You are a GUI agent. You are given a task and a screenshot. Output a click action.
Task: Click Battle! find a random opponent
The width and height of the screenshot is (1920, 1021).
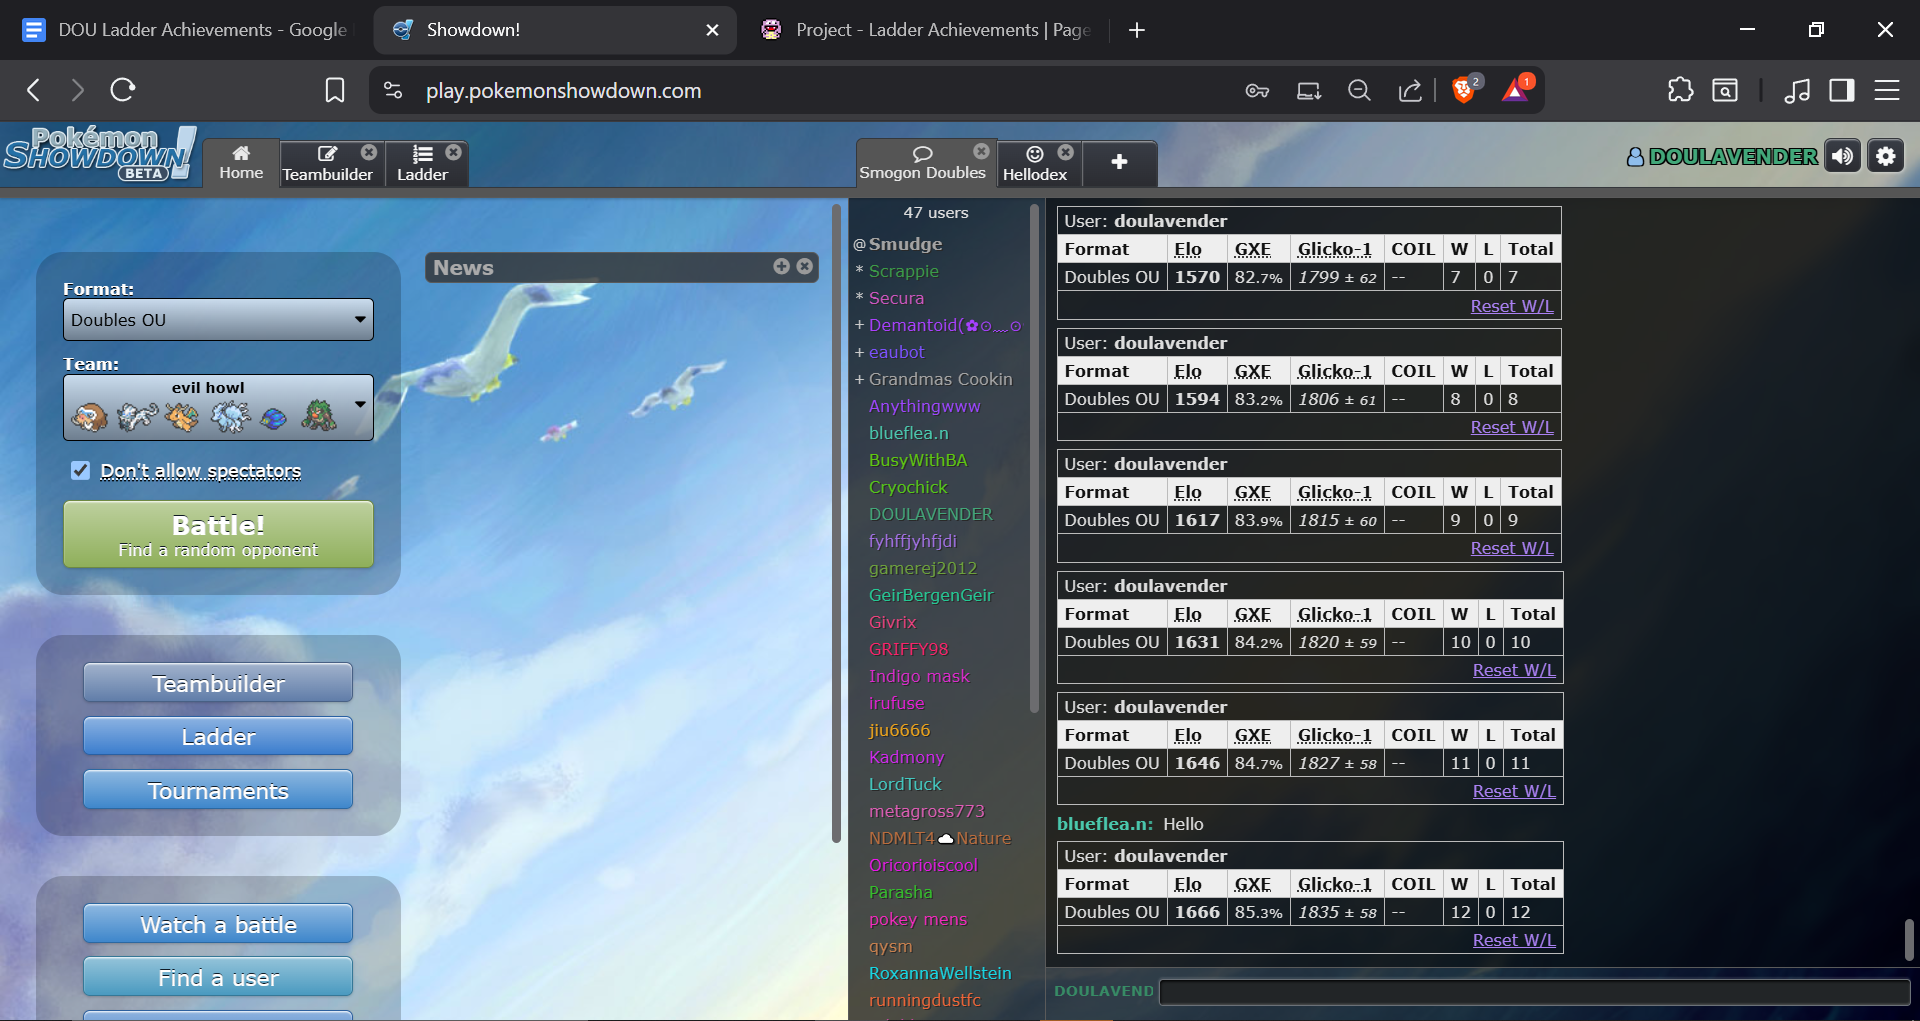[218, 535]
